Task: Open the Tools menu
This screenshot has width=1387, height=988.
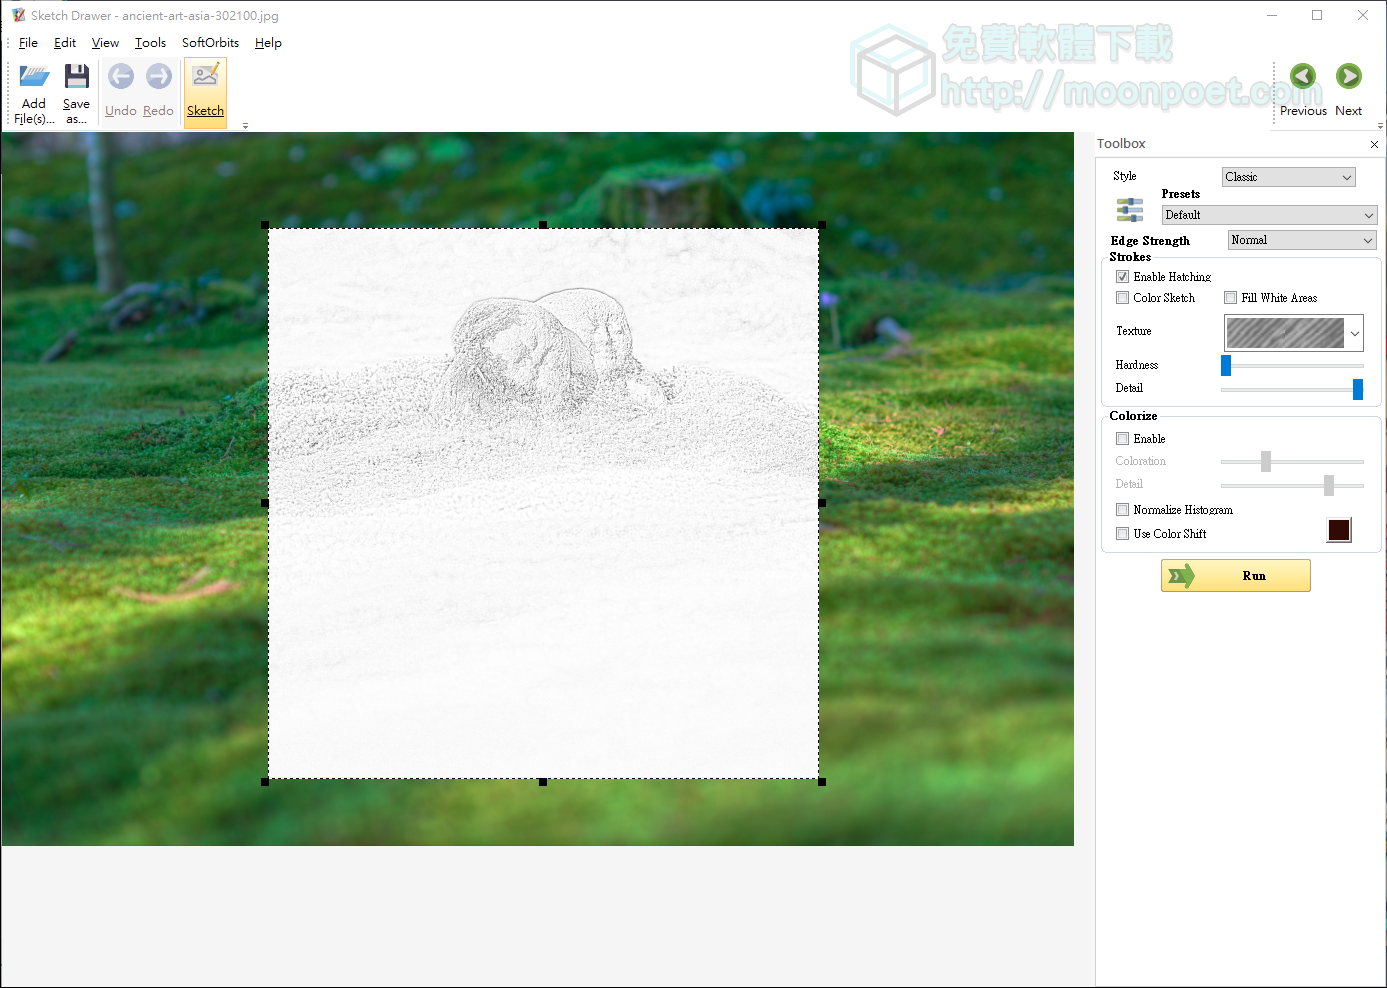Action: (x=150, y=42)
